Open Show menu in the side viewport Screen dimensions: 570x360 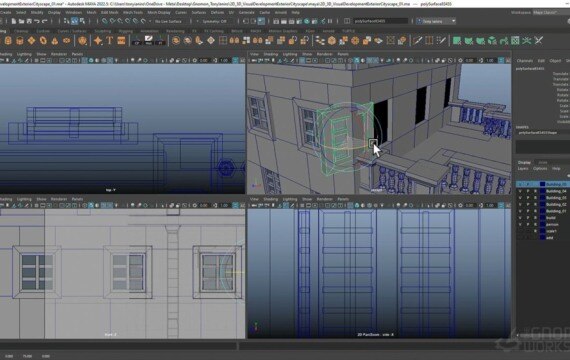click(307, 199)
